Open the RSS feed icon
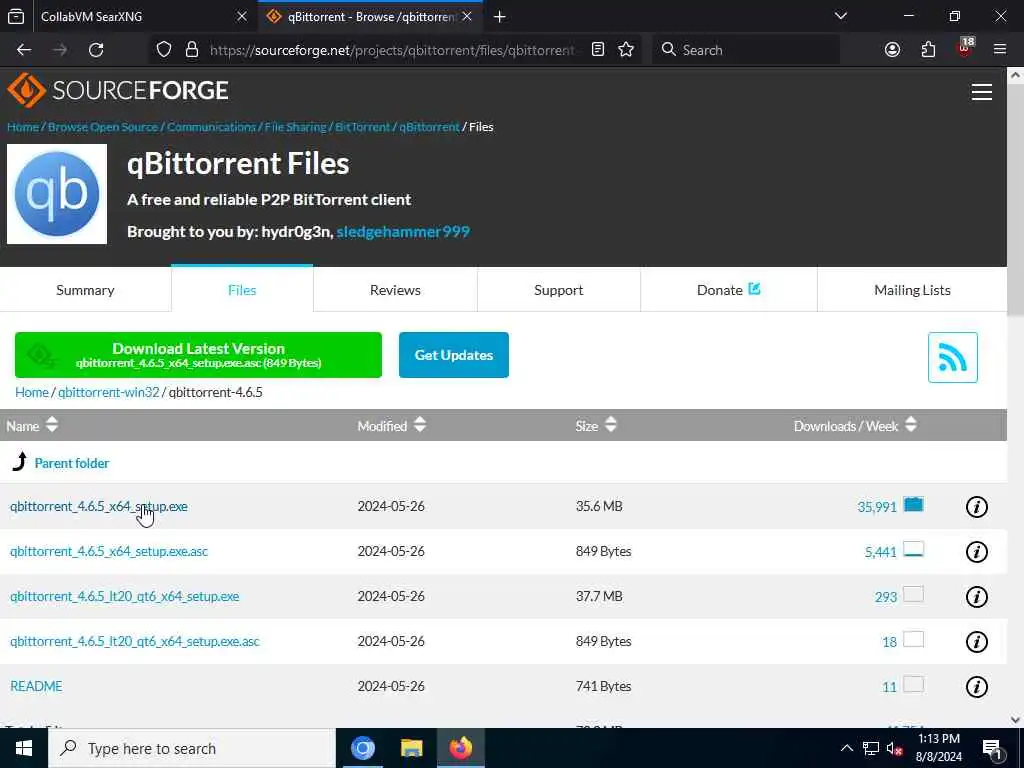This screenshot has width=1024, height=768. pyautogui.click(x=952, y=357)
